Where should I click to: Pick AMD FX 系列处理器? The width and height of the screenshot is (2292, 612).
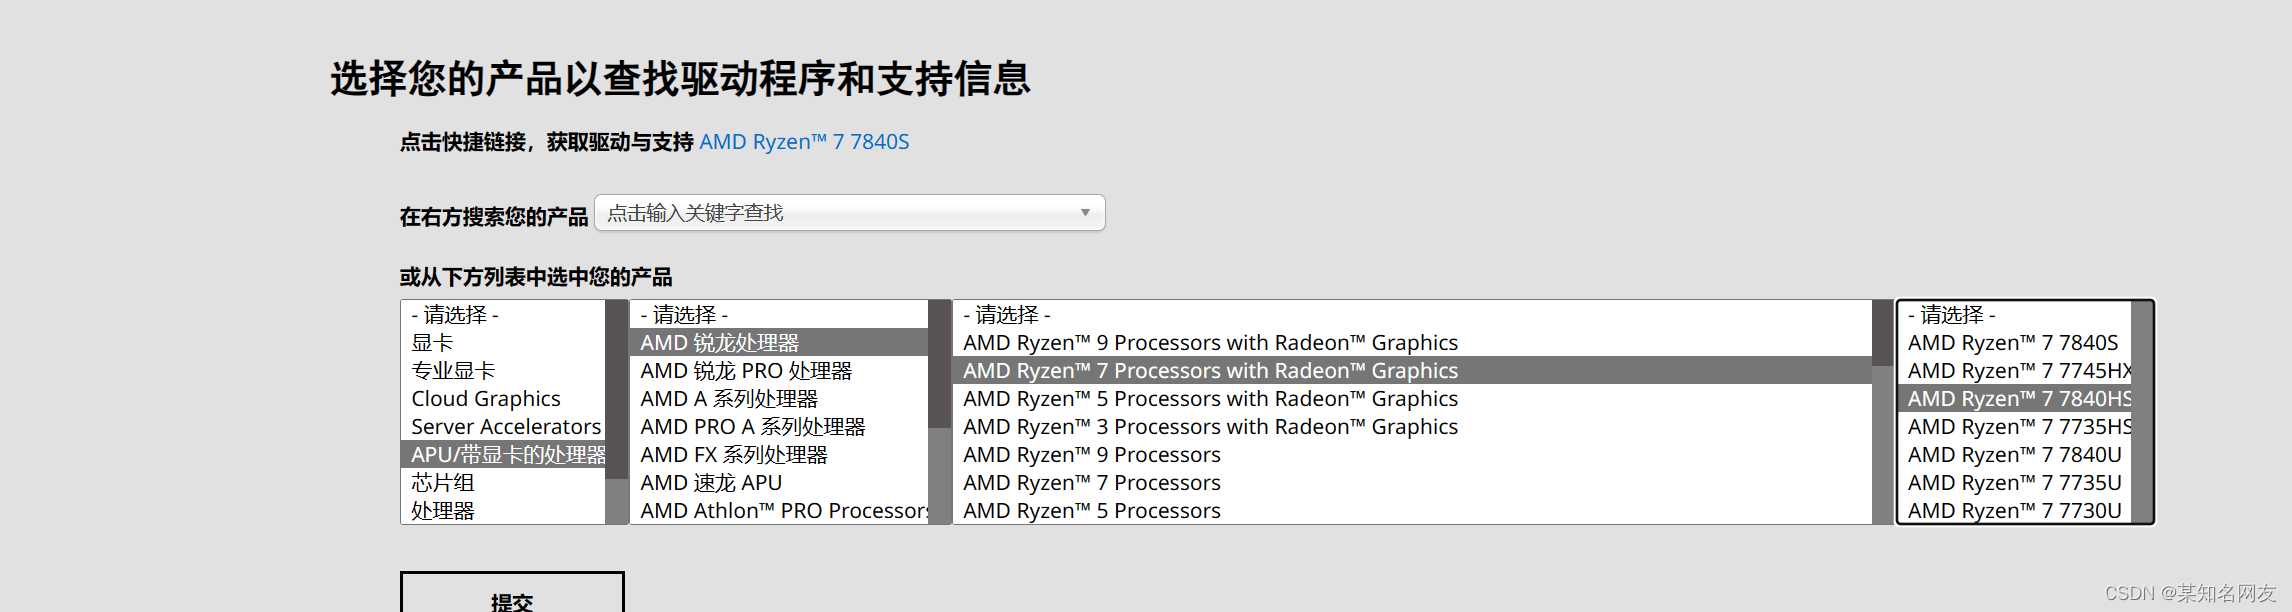tap(779, 455)
